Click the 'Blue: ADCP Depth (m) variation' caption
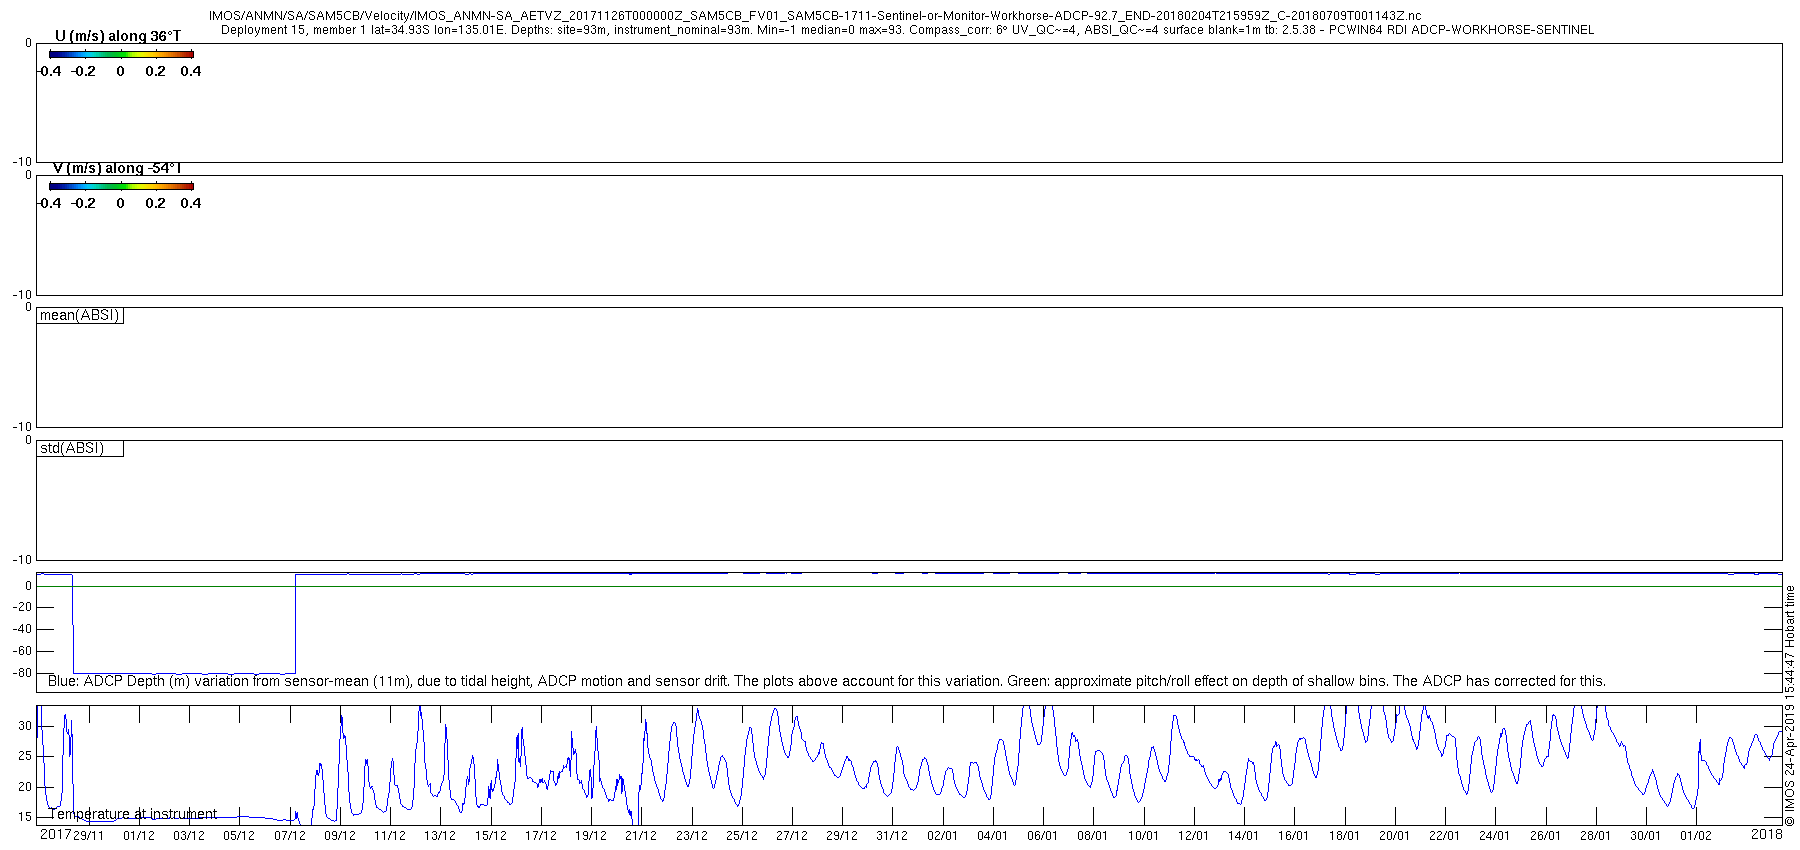This screenshot has height=850, width=1800. [x=827, y=681]
